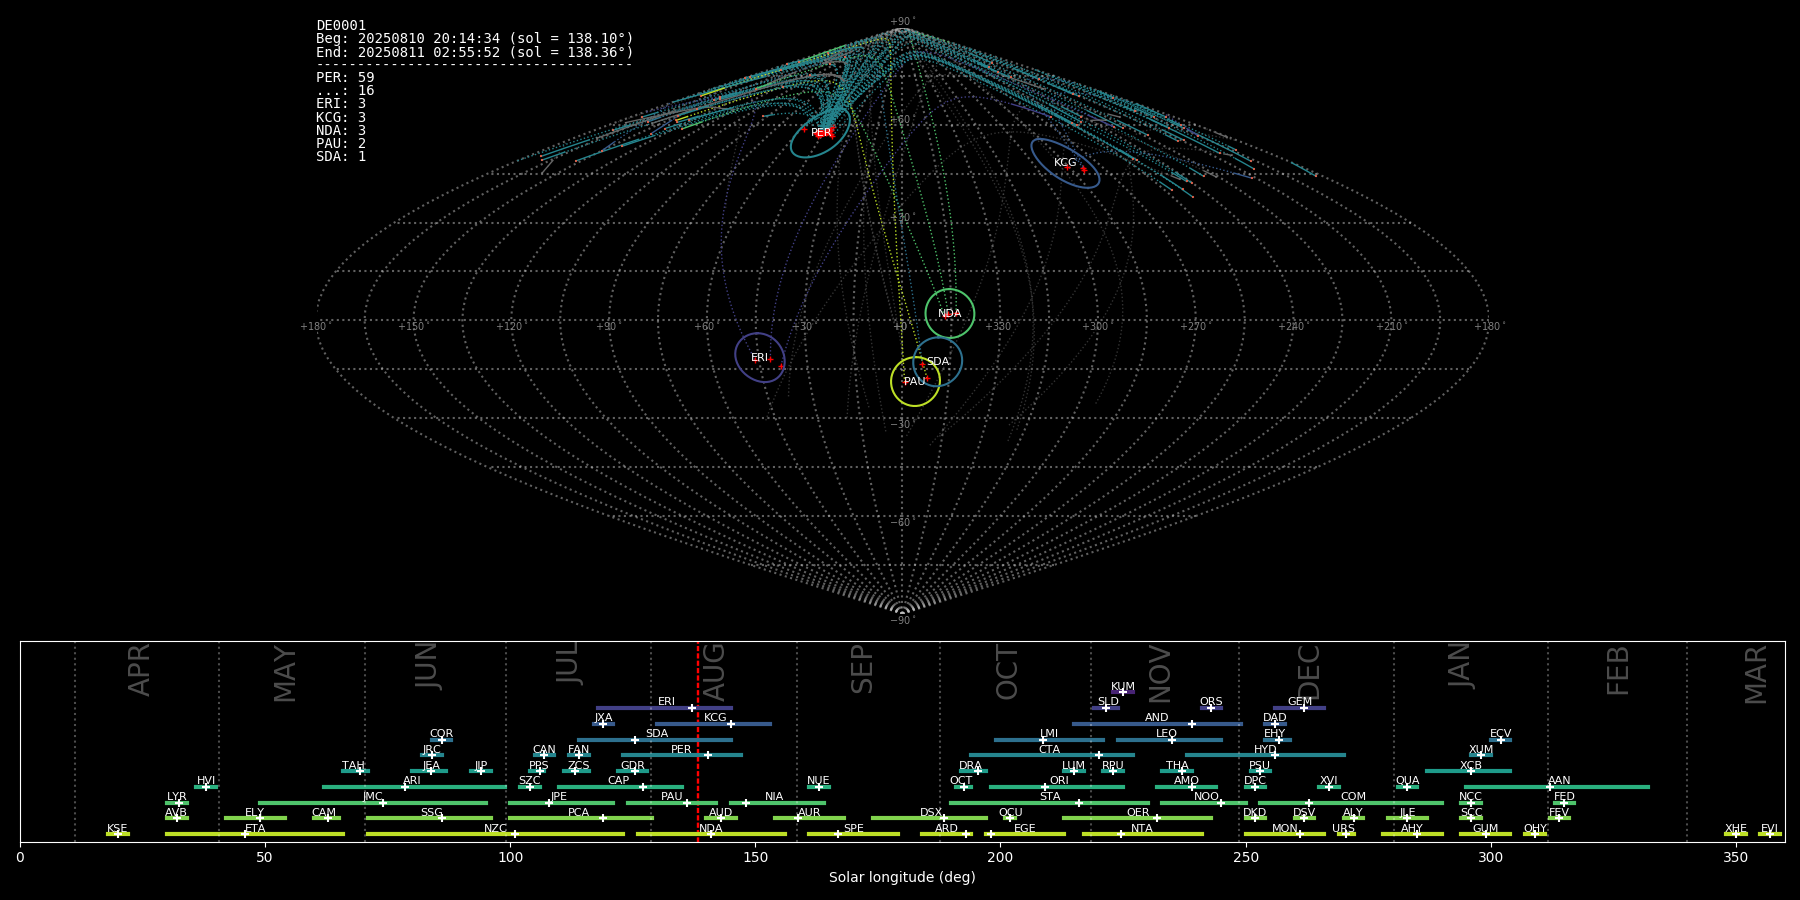The width and height of the screenshot is (1800, 900).
Task: Click the 200 tick on solar longitude axis
Action: (x=1000, y=857)
